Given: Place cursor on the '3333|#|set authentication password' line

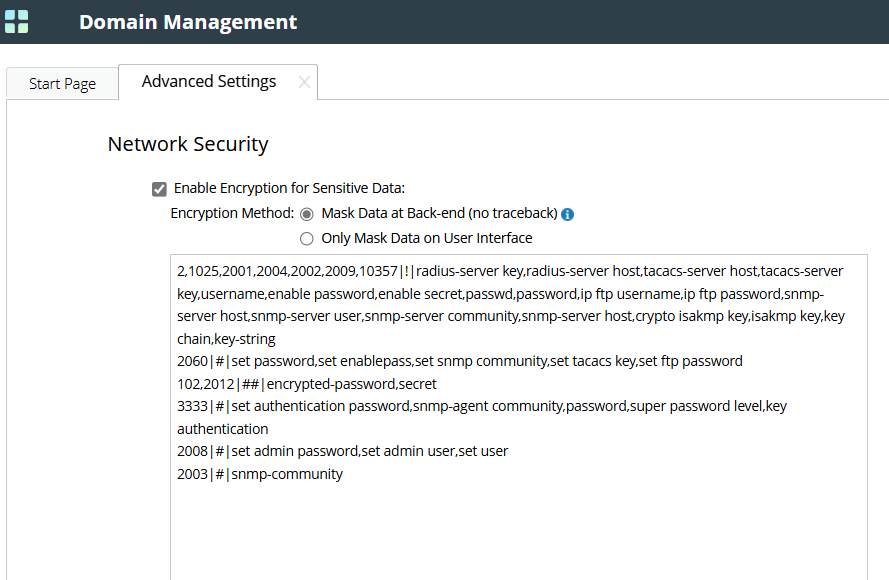Looking at the screenshot, I should (x=480, y=407).
